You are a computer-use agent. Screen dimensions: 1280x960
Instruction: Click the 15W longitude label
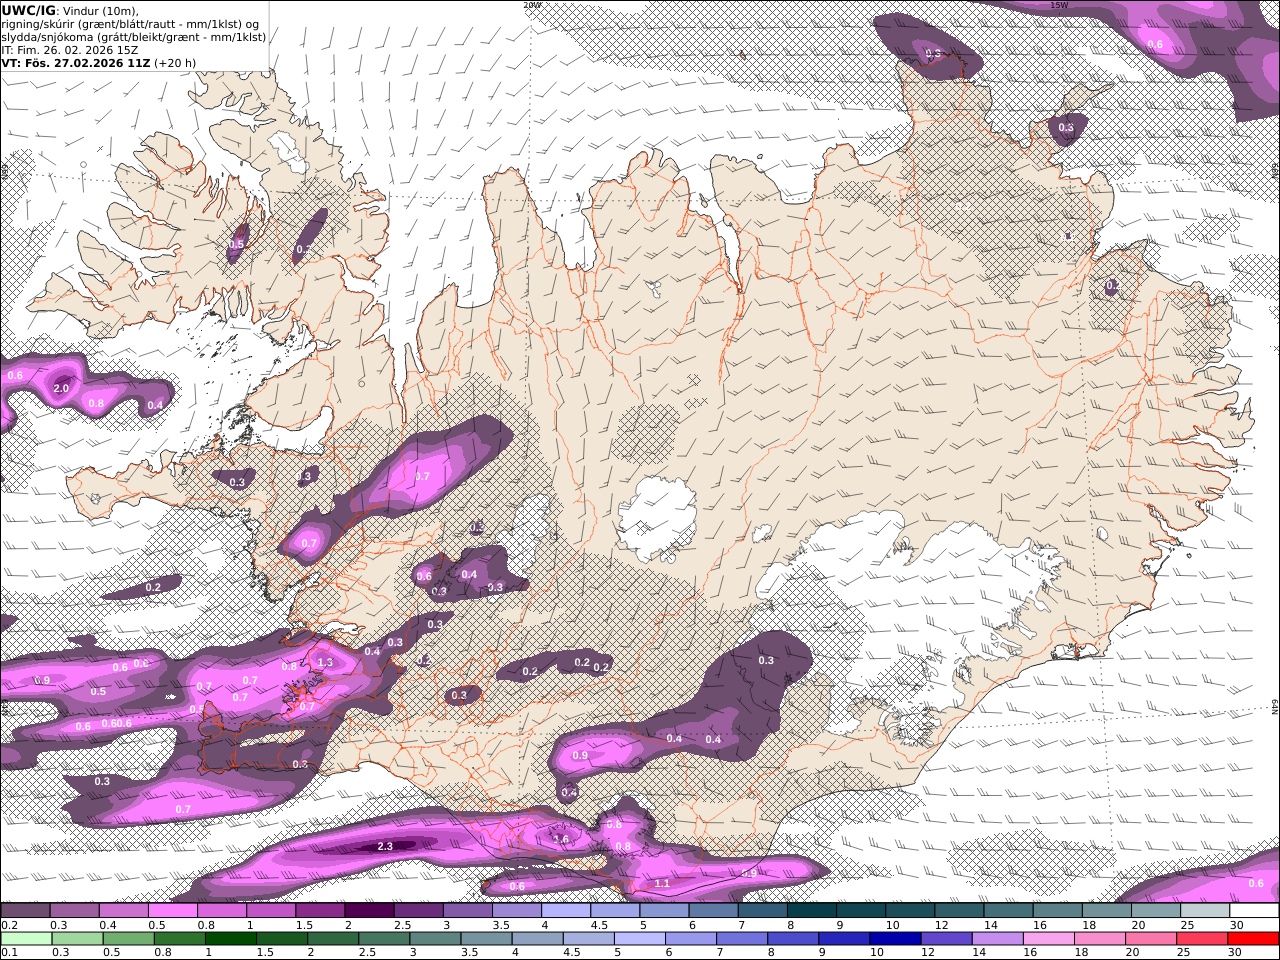click(1059, 5)
